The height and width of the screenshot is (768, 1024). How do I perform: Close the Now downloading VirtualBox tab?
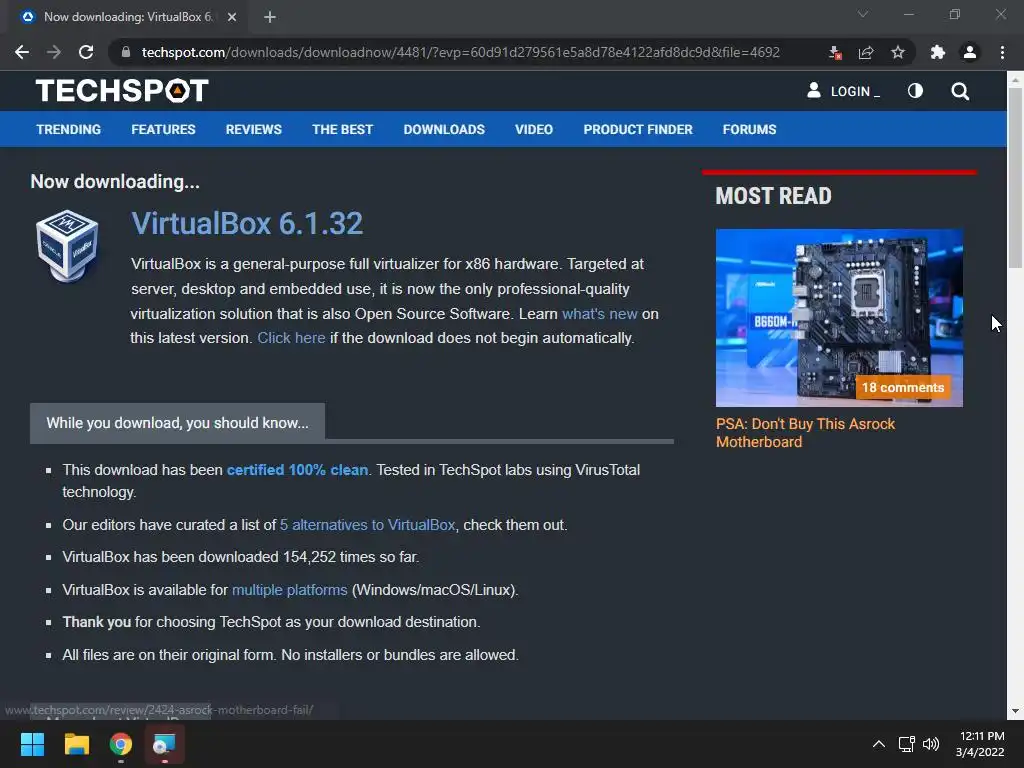click(232, 17)
